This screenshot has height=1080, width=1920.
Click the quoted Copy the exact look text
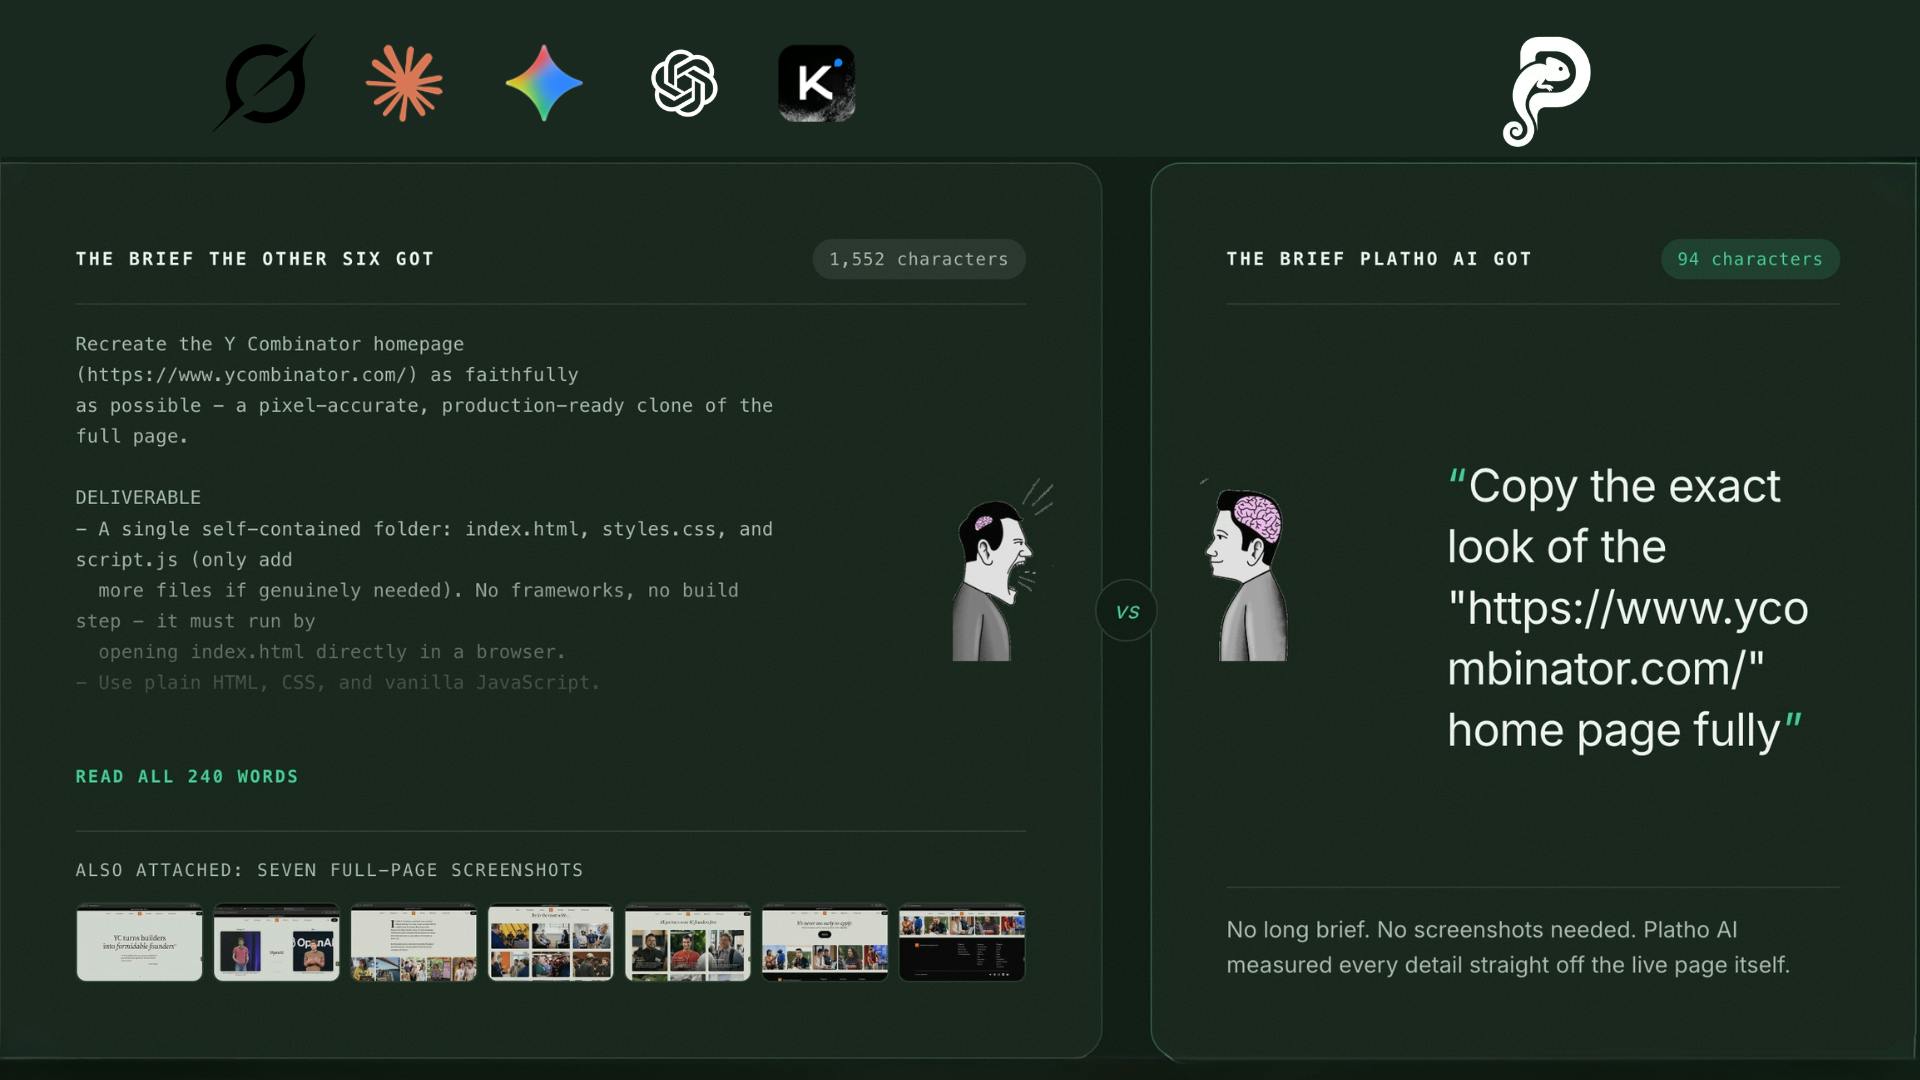(1628, 608)
